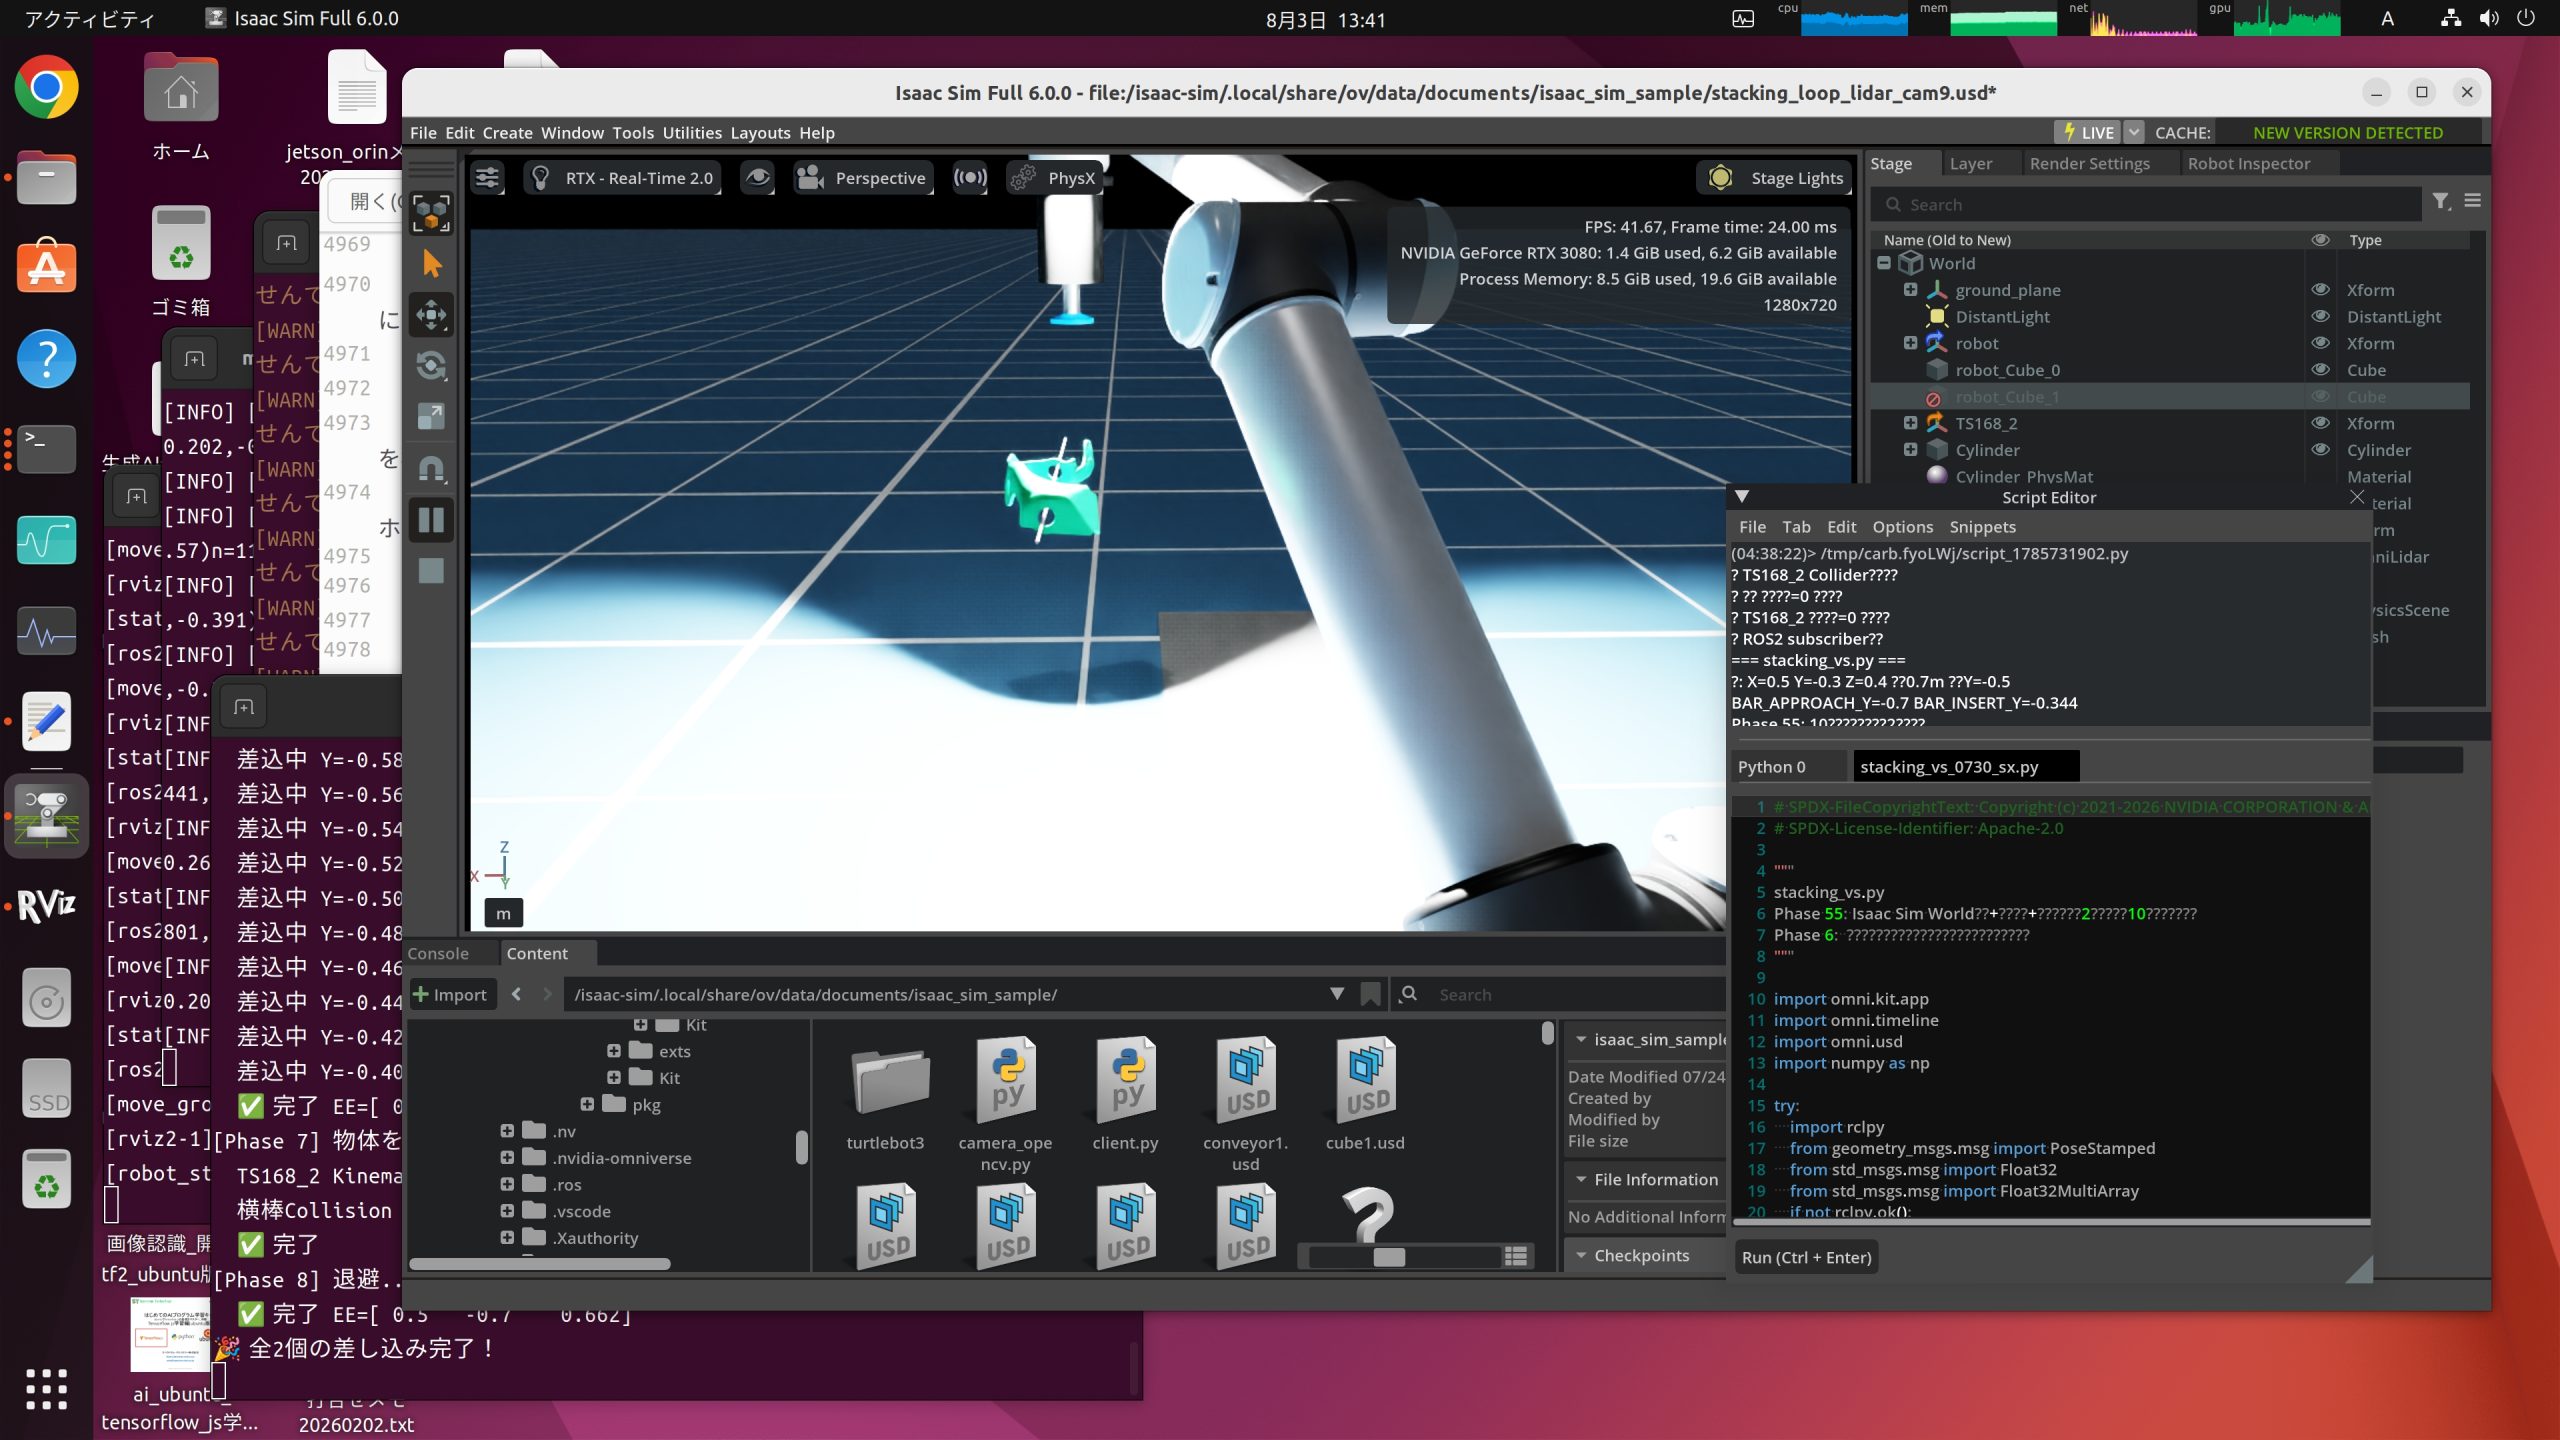Close the Script Editor panel
The width and height of the screenshot is (2560, 1440).
coord(2357,497)
